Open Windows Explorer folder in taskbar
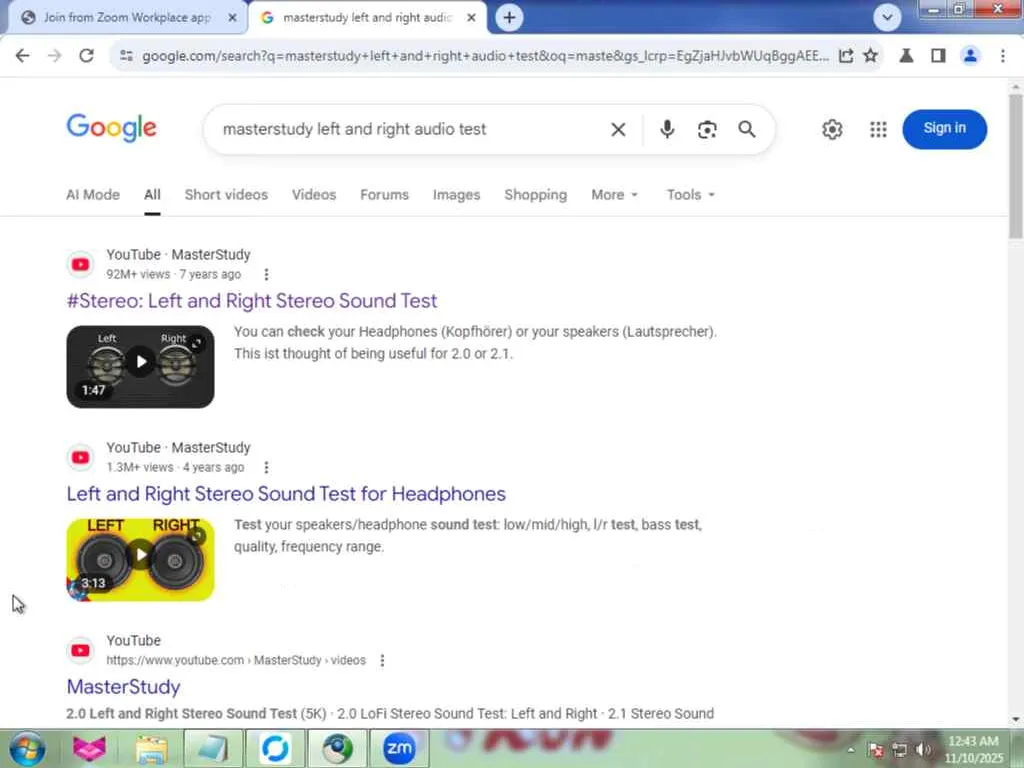 pos(151,748)
